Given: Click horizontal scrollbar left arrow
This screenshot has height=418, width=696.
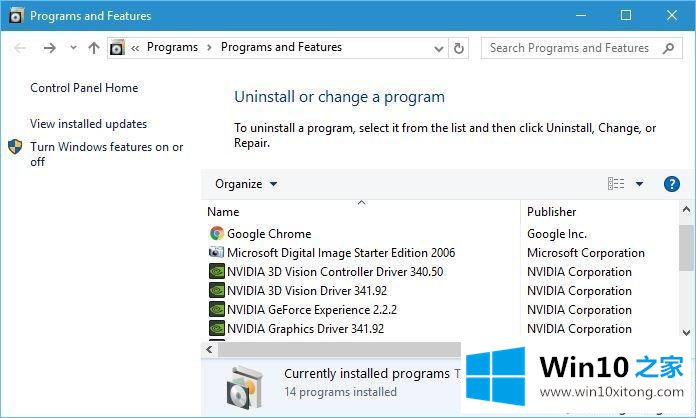Looking at the screenshot, I should point(209,350).
